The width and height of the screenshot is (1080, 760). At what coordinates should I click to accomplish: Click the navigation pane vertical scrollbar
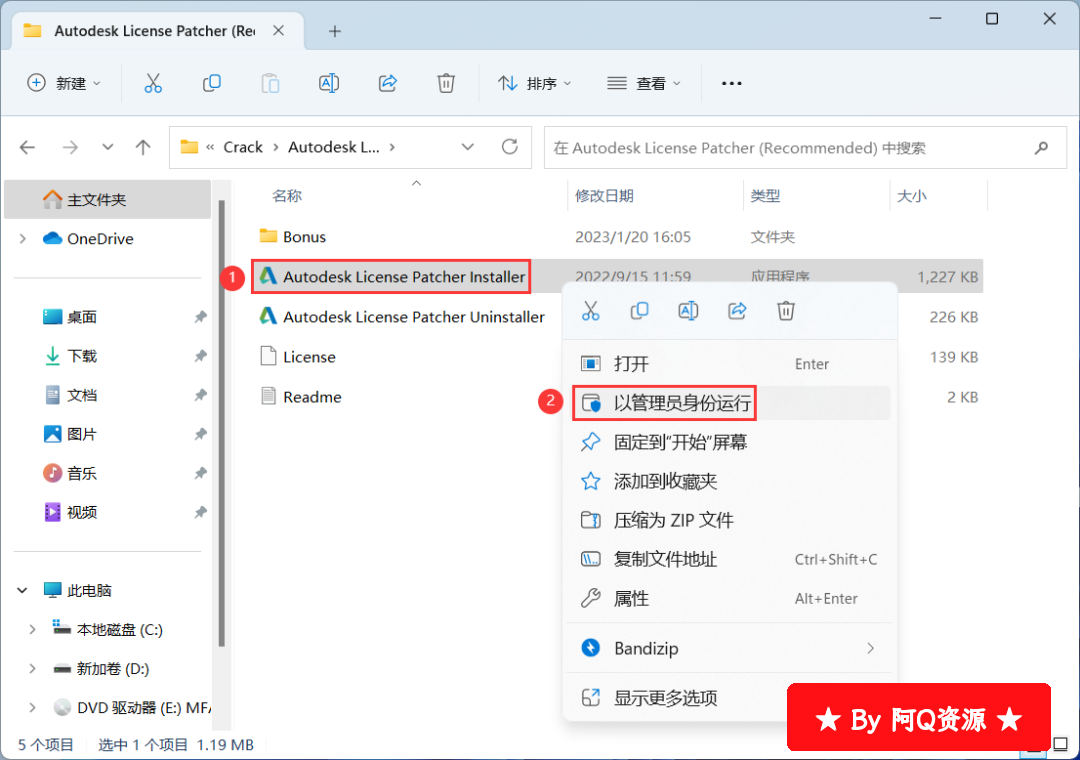pyautogui.click(x=221, y=423)
